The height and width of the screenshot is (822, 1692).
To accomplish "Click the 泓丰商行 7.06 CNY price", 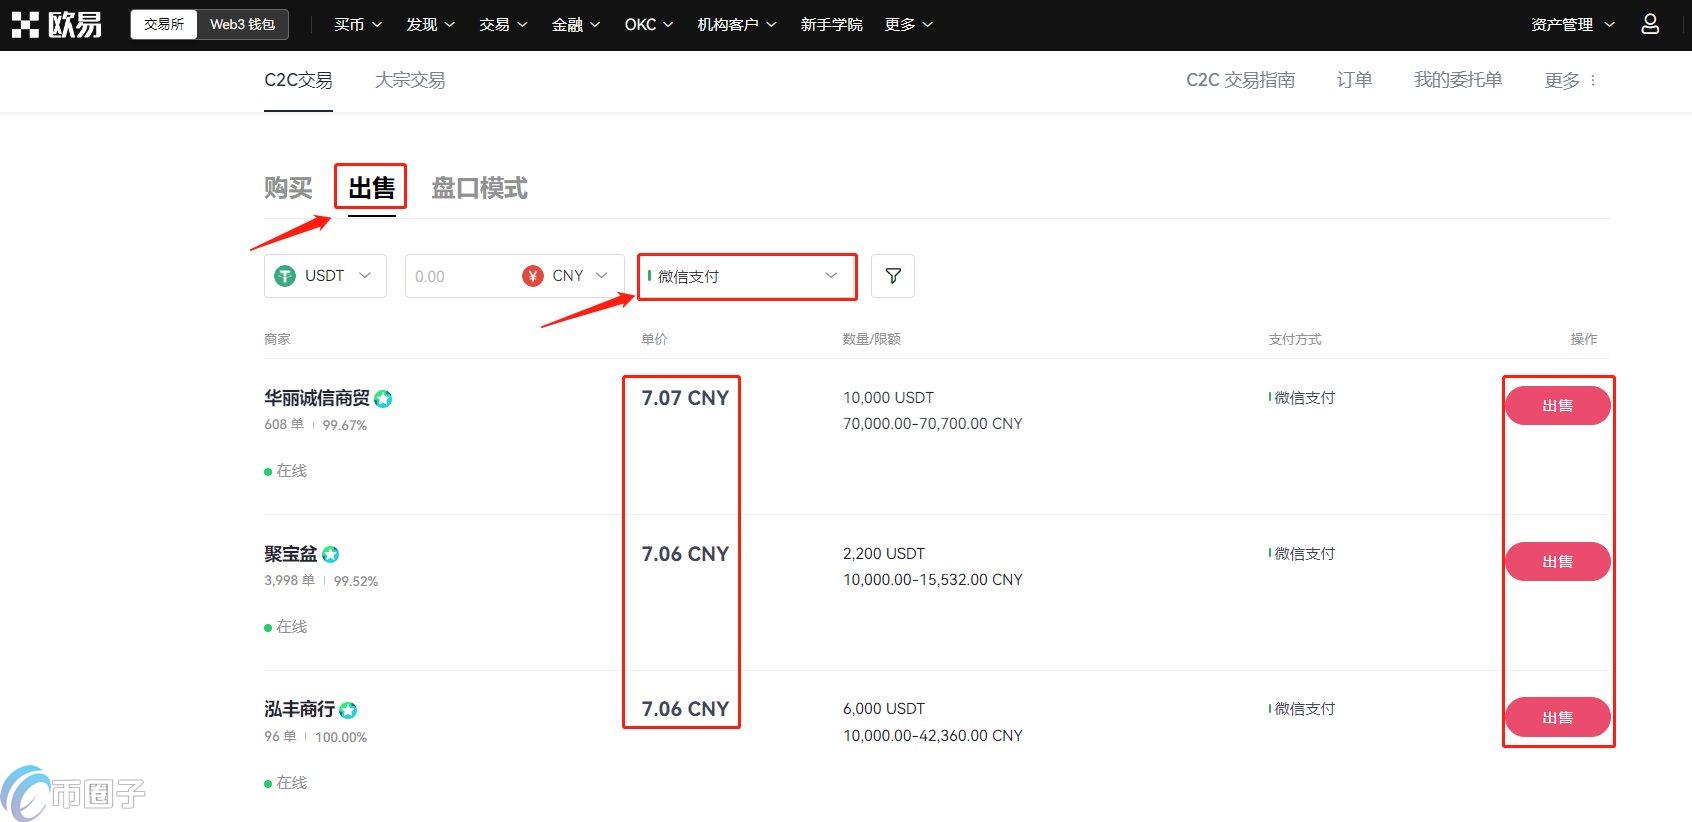I will (x=685, y=709).
